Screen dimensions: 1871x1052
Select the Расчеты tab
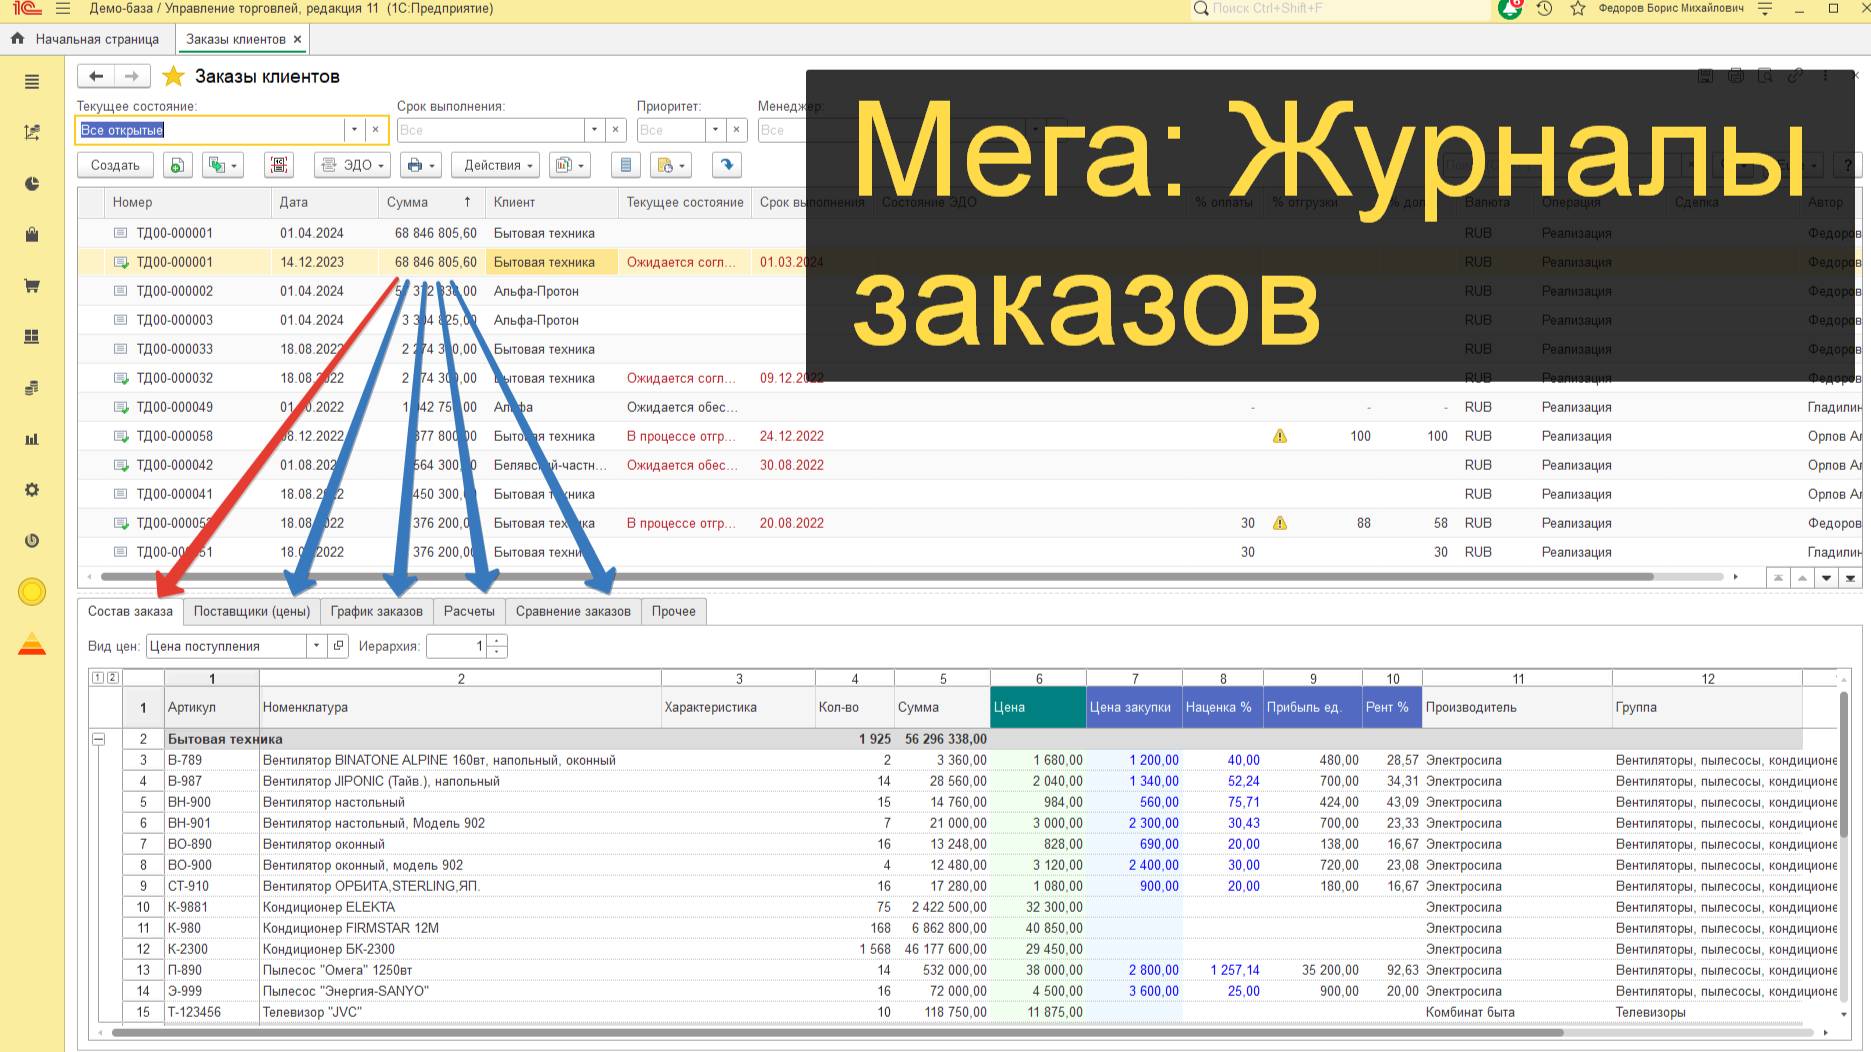point(469,611)
